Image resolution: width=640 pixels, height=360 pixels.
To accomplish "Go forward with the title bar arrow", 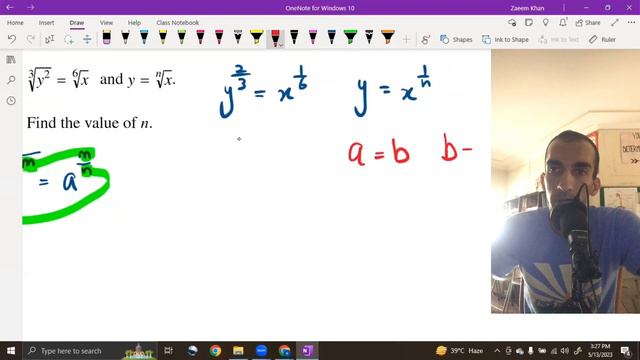I will pos(31,7).
